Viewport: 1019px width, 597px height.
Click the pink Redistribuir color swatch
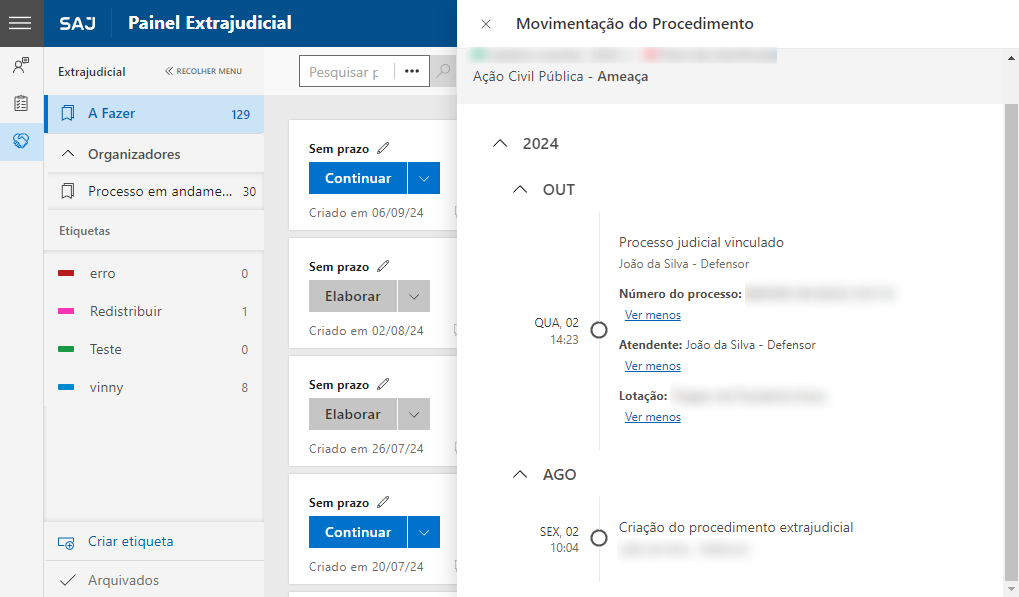66,311
